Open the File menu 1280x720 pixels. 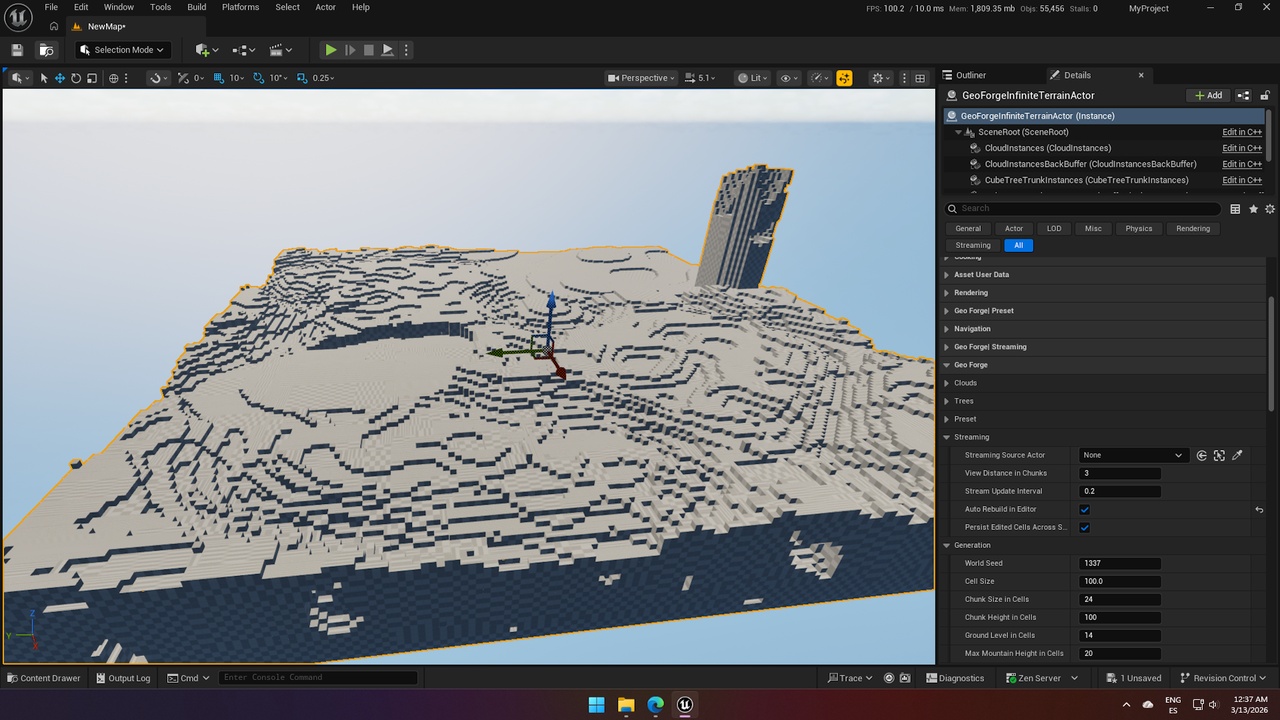click(x=51, y=7)
